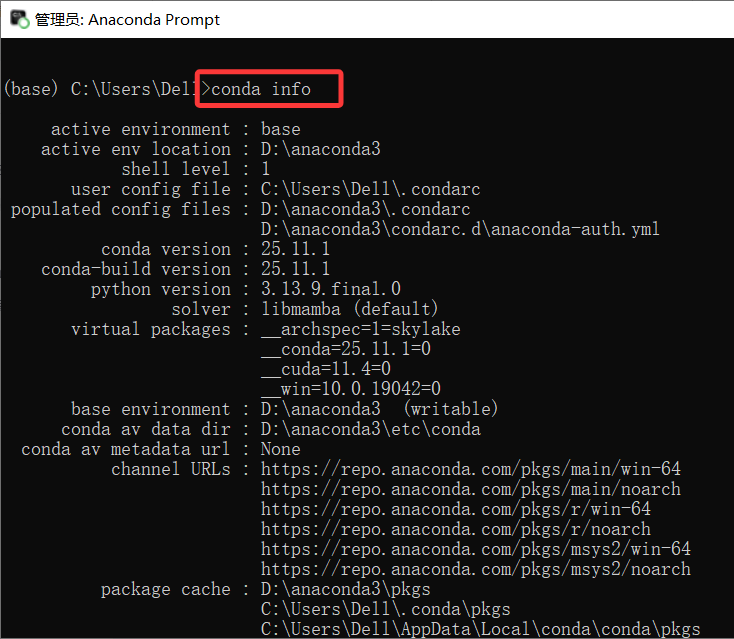This screenshot has width=734, height=639.
Task: Click the python version '3.13.9.final.0'
Action: [x=331, y=289]
